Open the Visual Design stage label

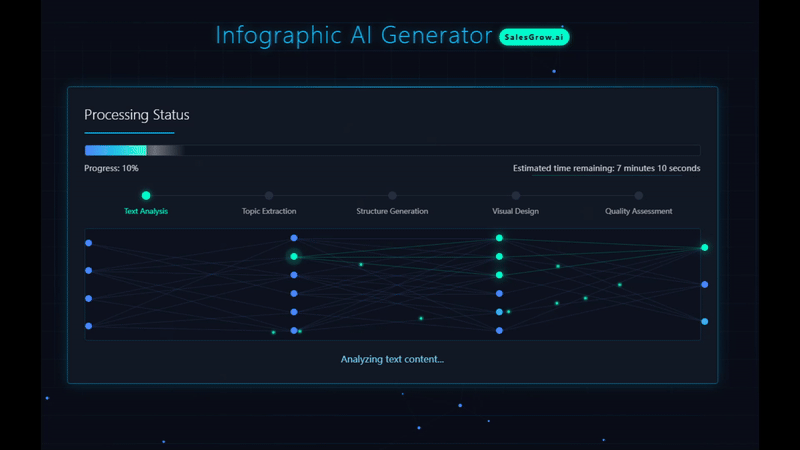pyautogui.click(x=515, y=211)
